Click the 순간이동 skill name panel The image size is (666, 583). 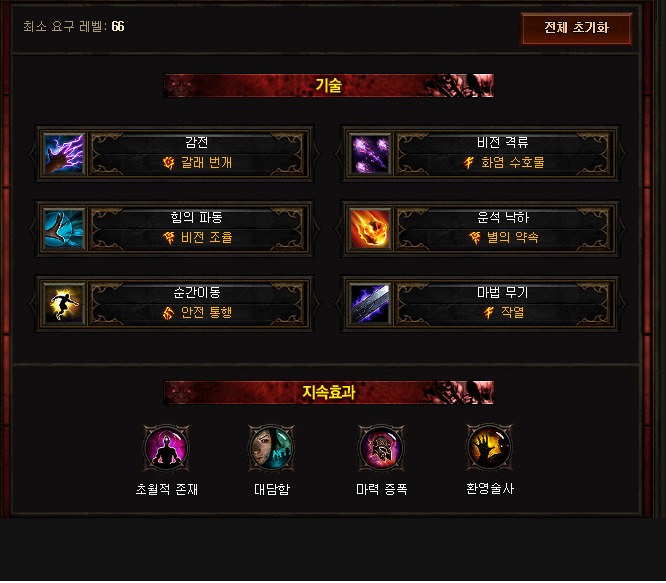click(x=198, y=304)
